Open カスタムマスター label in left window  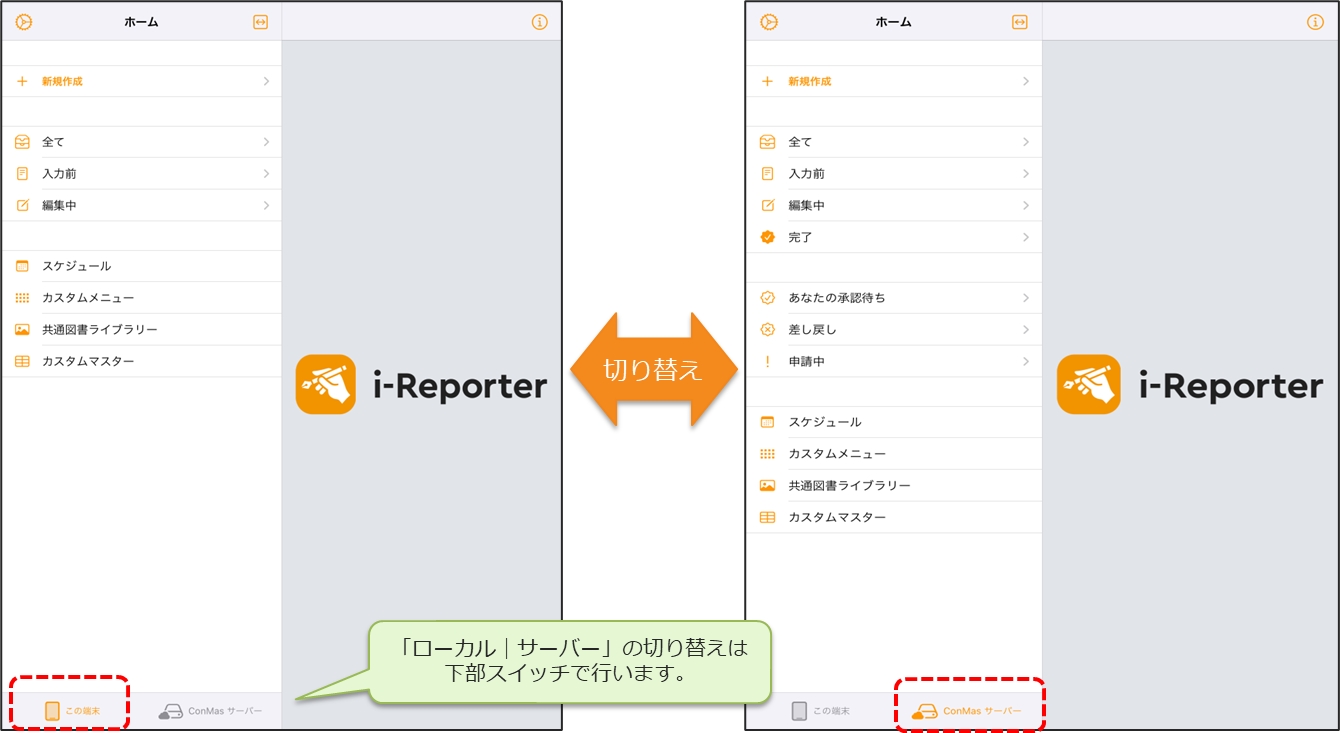pyautogui.click(x=88, y=361)
